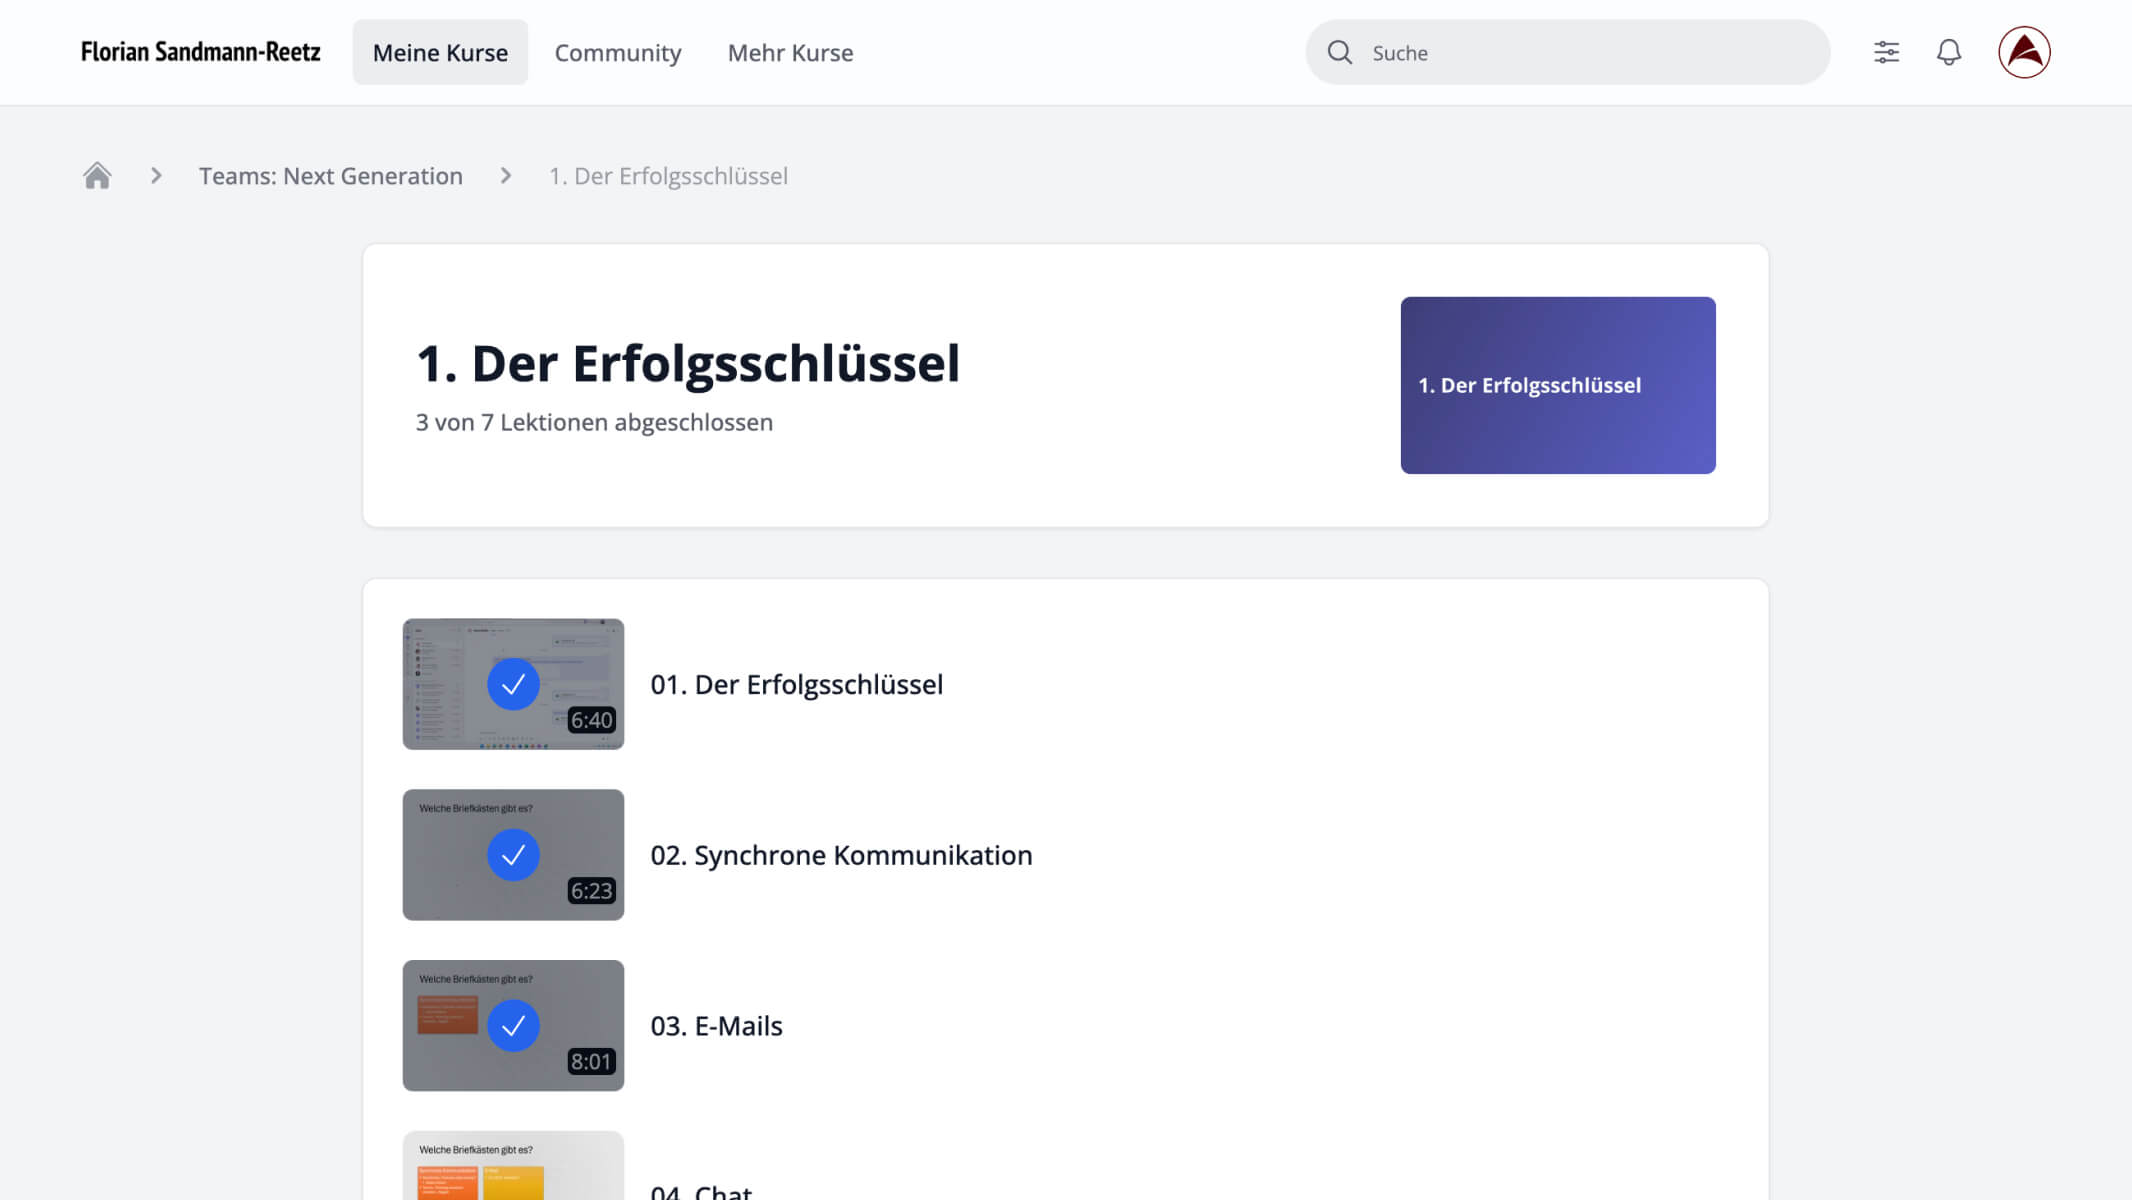The image size is (2132, 1200).
Task: Open lesson 01. Der Erfolgsschlüssel
Action: [796, 684]
